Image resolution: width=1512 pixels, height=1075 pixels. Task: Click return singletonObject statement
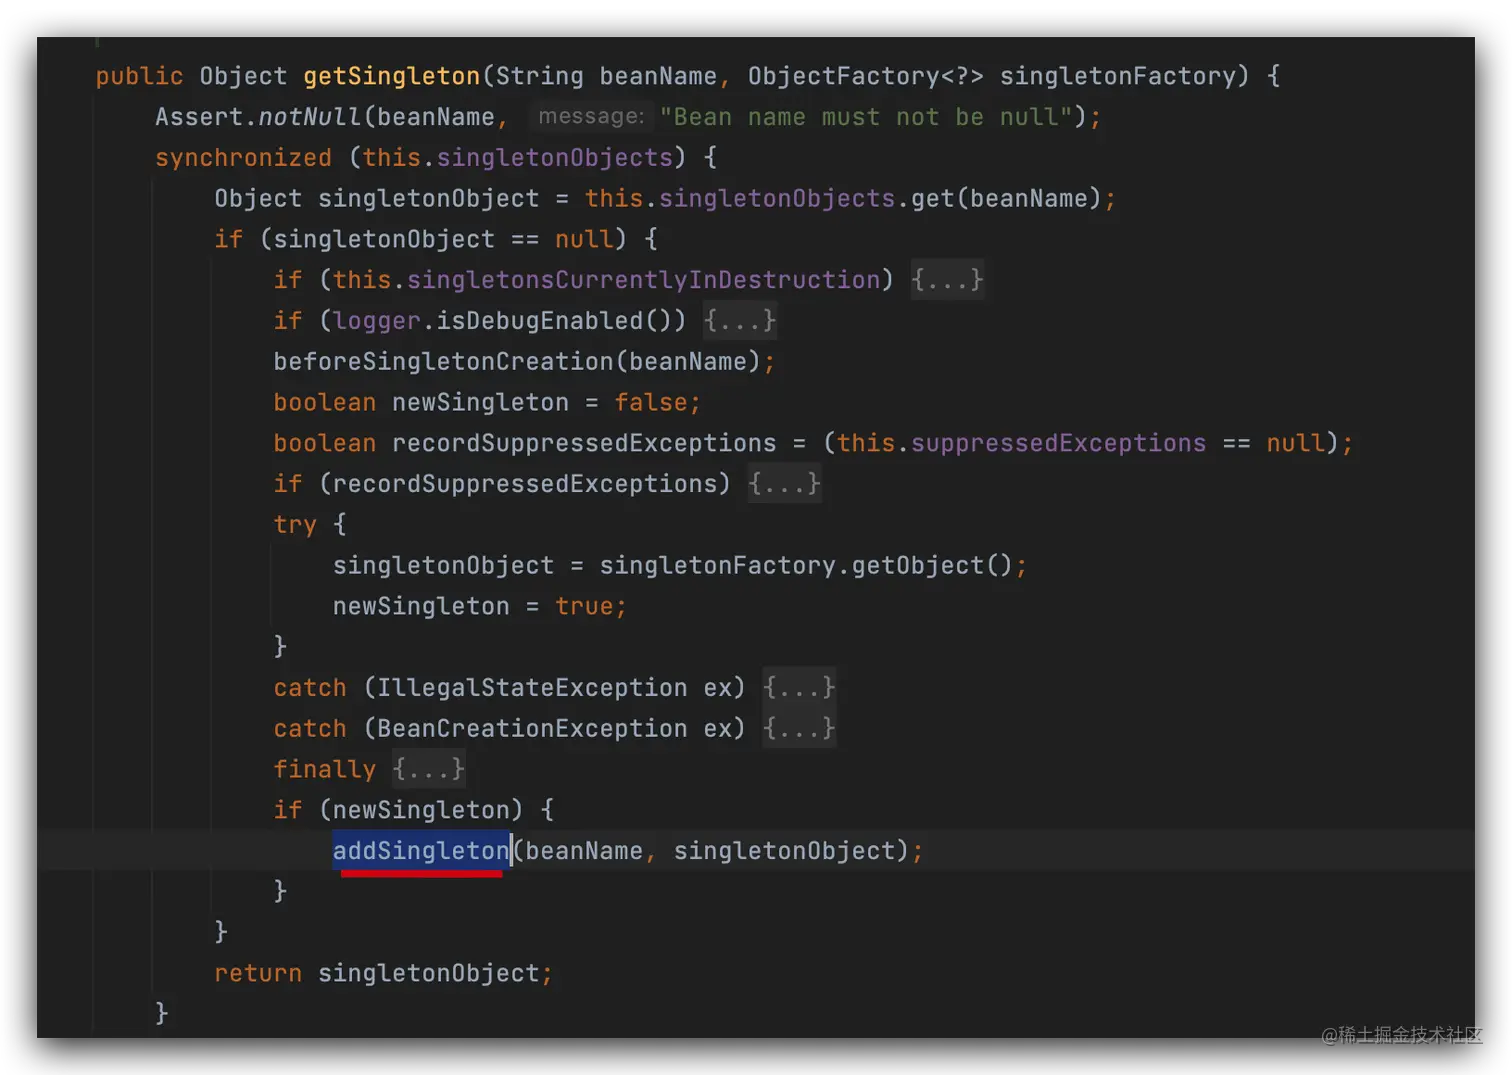(383, 973)
